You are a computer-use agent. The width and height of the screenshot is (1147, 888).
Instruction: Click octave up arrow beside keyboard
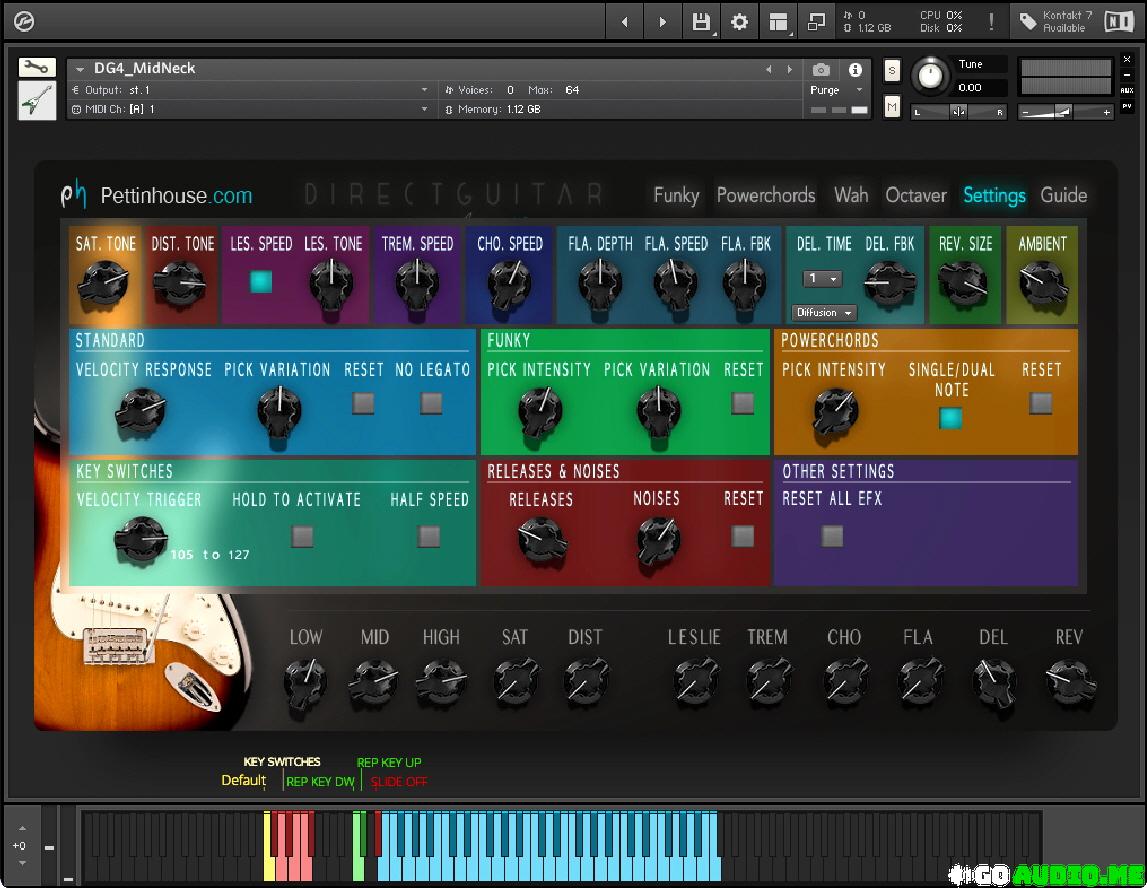22,828
